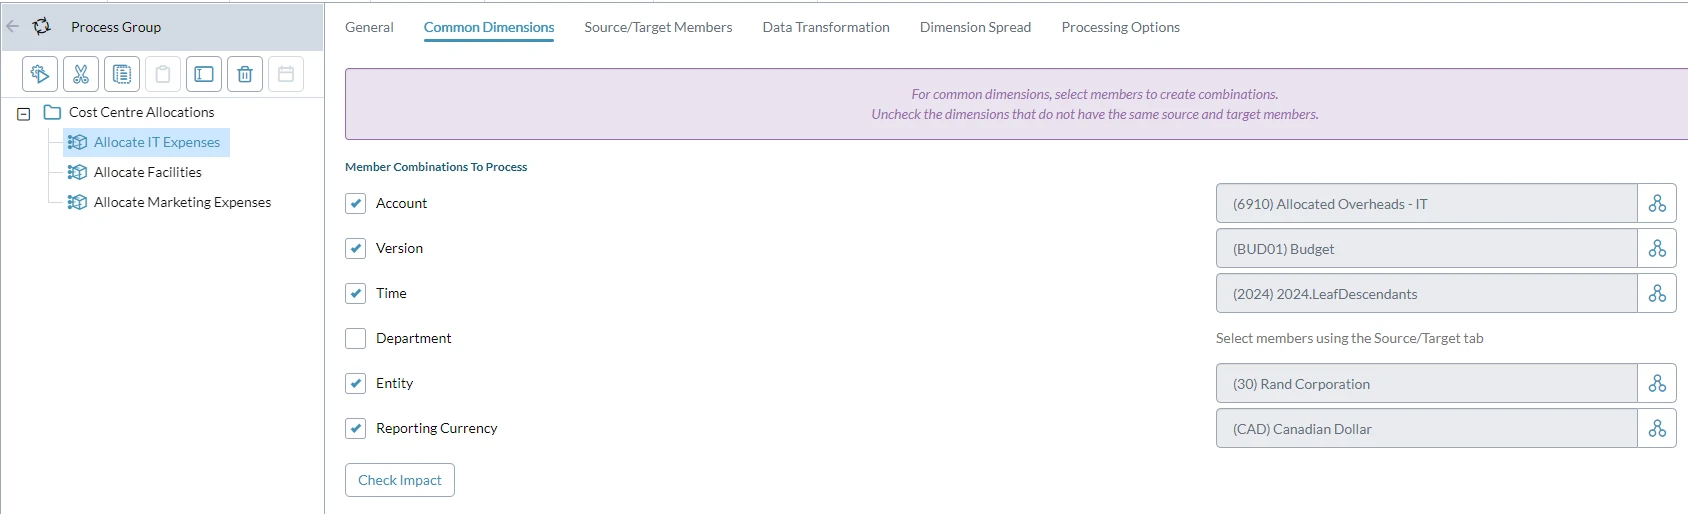Click the Check Impact button
This screenshot has height=514, width=1688.
pyautogui.click(x=400, y=480)
